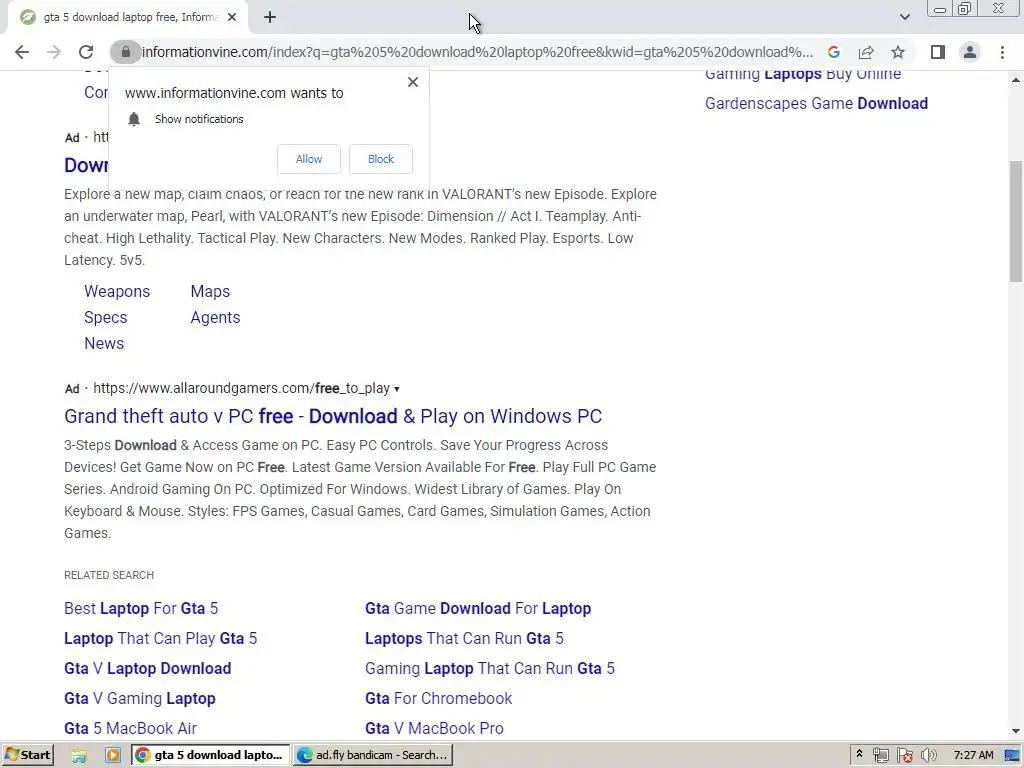This screenshot has height=768, width=1024.
Task: Click the scrollbar down arrow
Action: tap(1016, 731)
